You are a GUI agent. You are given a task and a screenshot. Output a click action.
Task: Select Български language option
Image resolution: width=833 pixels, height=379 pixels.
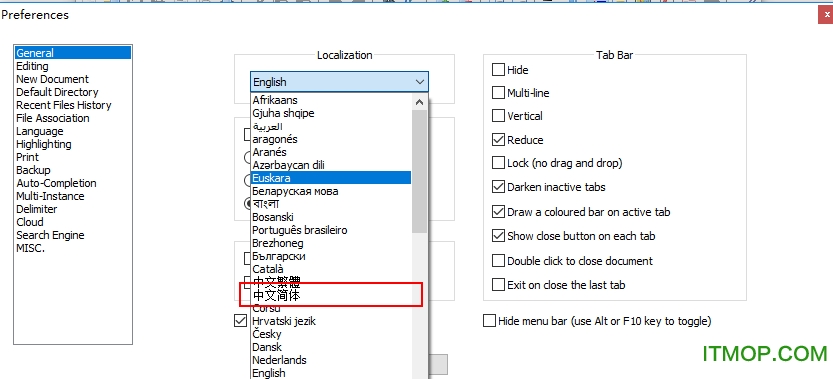pos(331,256)
